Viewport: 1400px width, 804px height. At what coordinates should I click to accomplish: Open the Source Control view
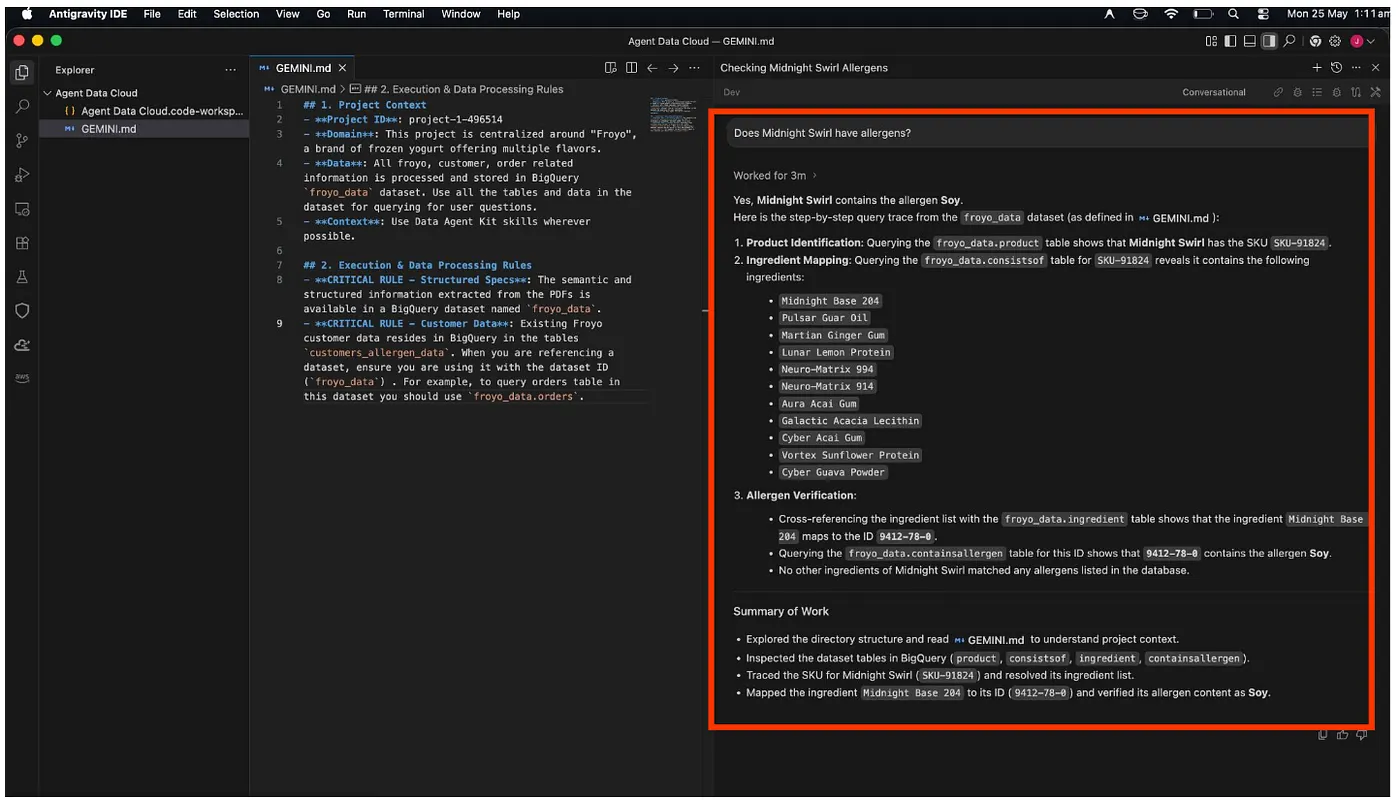point(22,141)
